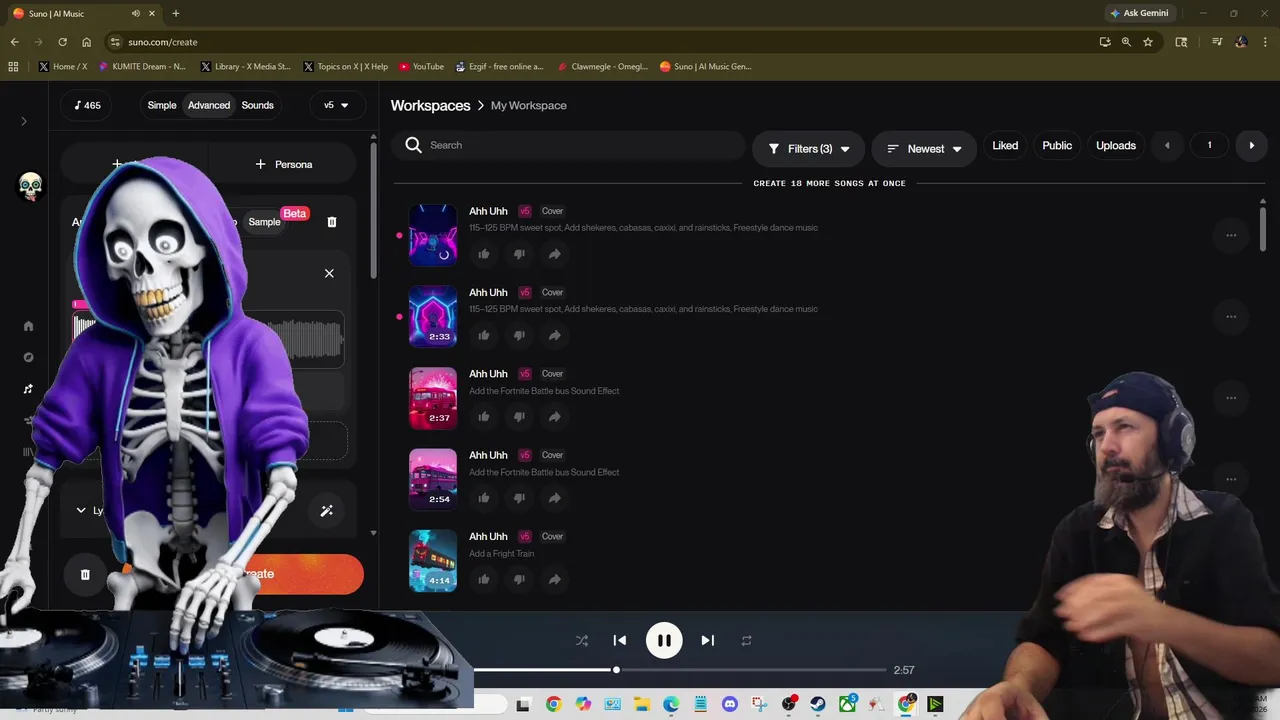1280x720 pixels.
Task: Bookmark this page with the star icon
Action: [1148, 42]
